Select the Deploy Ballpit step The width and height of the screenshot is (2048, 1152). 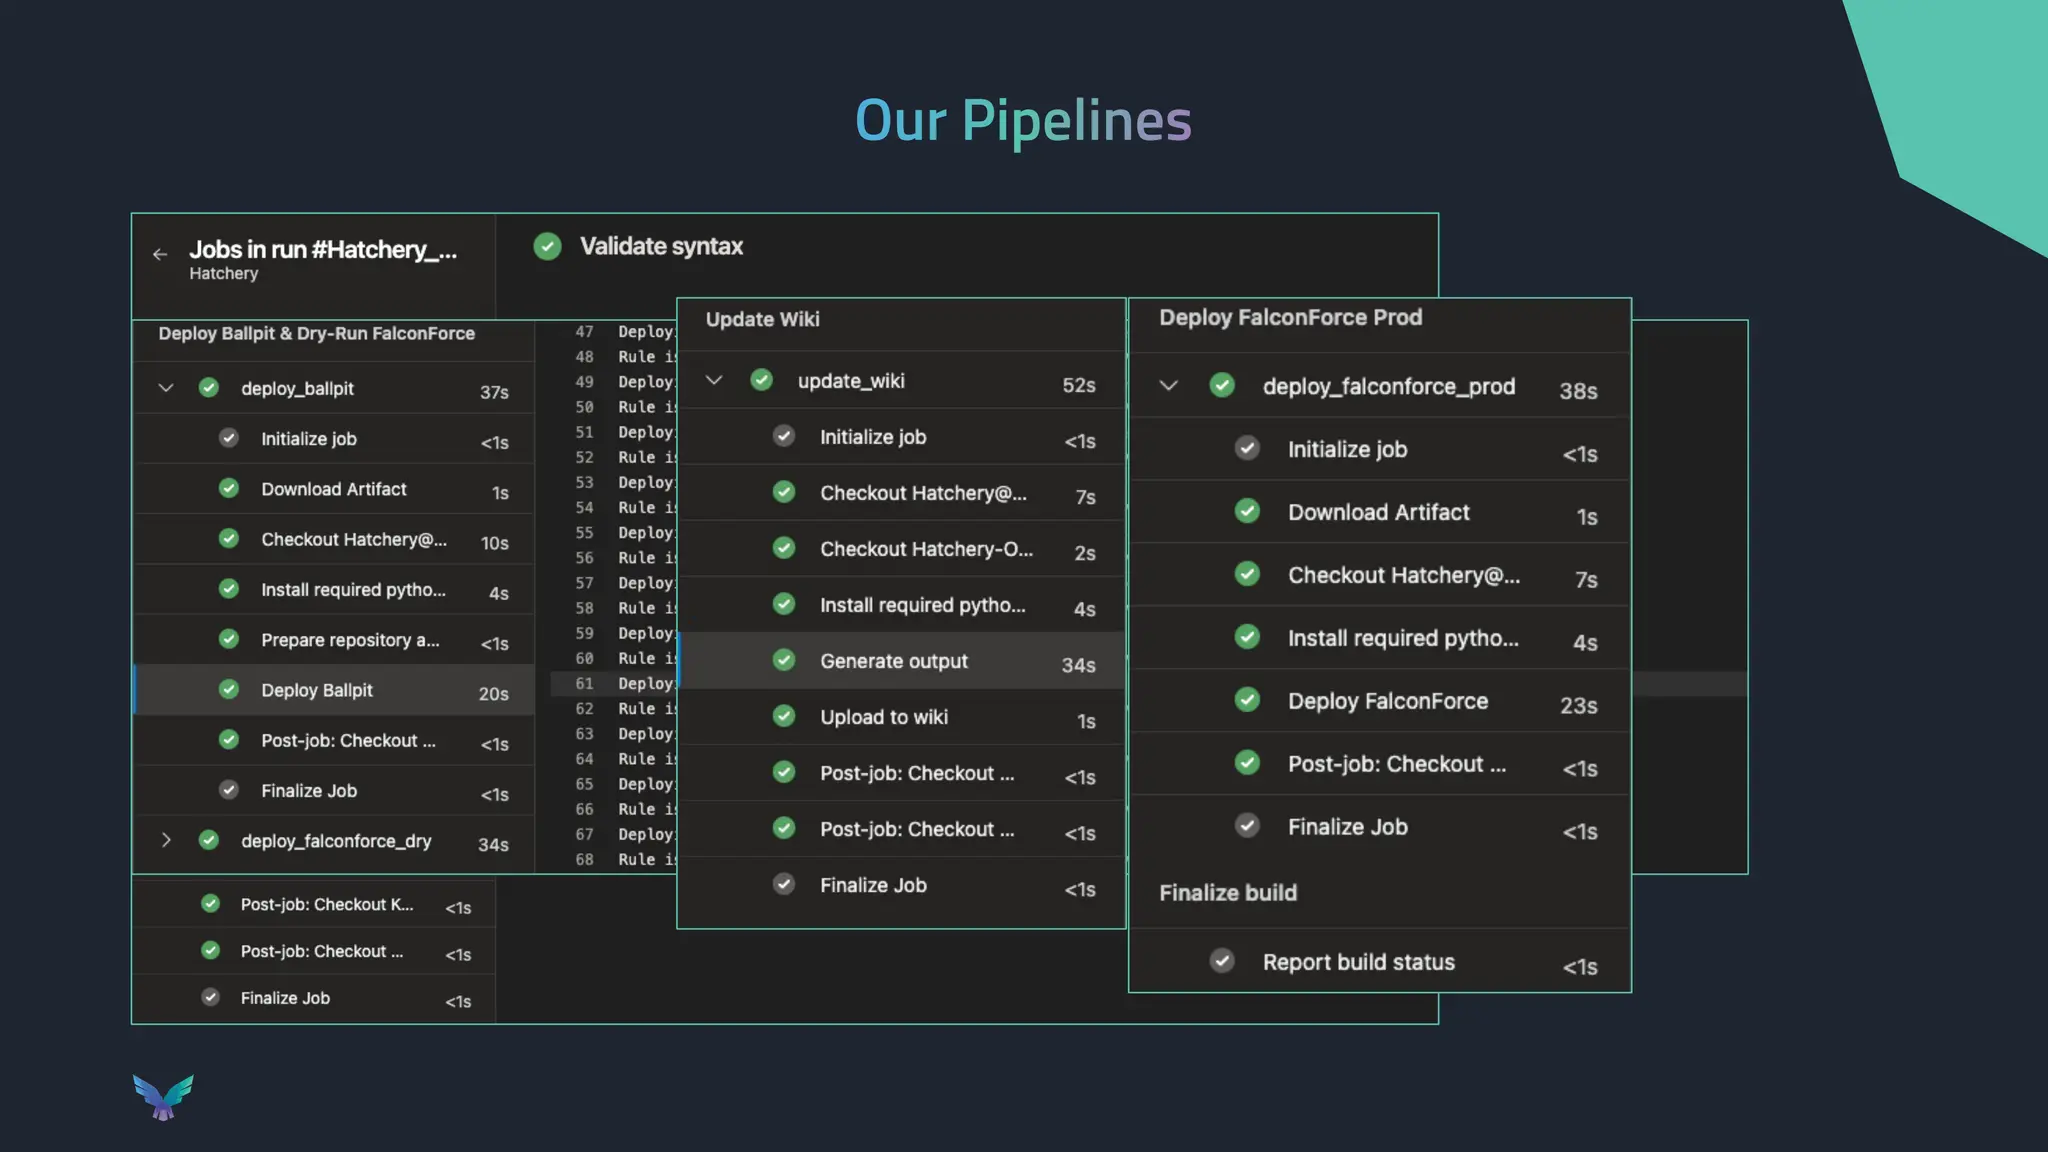click(x=316, y=690)
